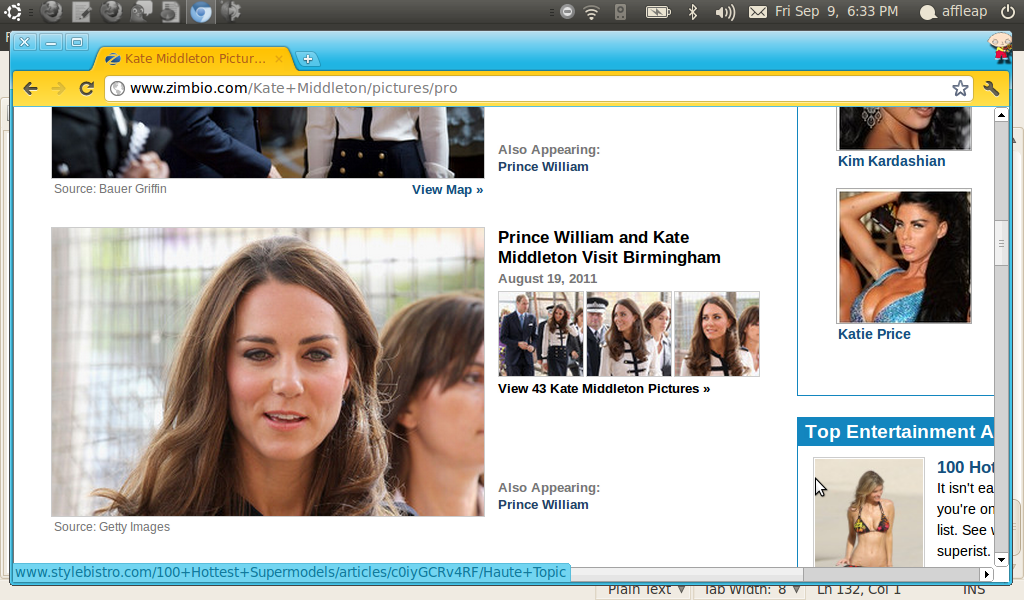Click the cropped photo above Bauer Griffin source
The height and width of the screenshot is (600, 1024).
pos(268,142)
